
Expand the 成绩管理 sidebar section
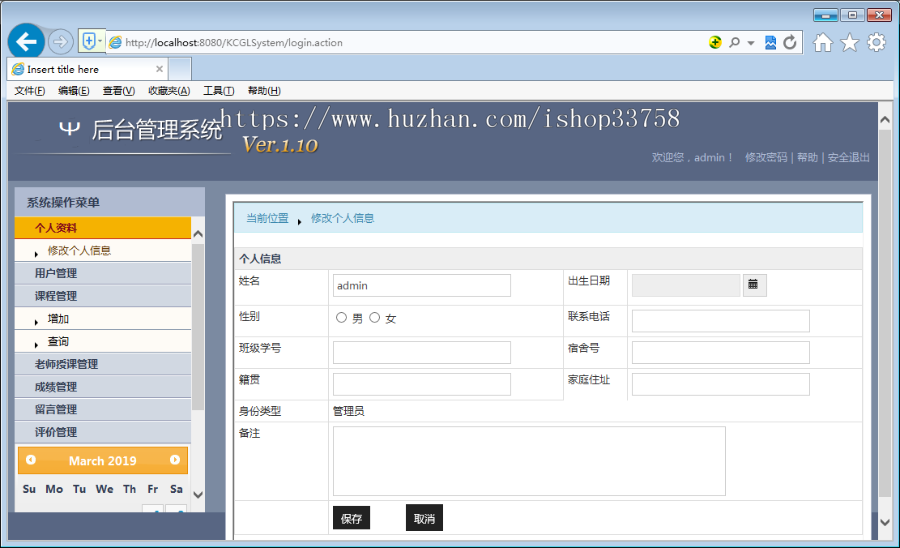[103, 387]
